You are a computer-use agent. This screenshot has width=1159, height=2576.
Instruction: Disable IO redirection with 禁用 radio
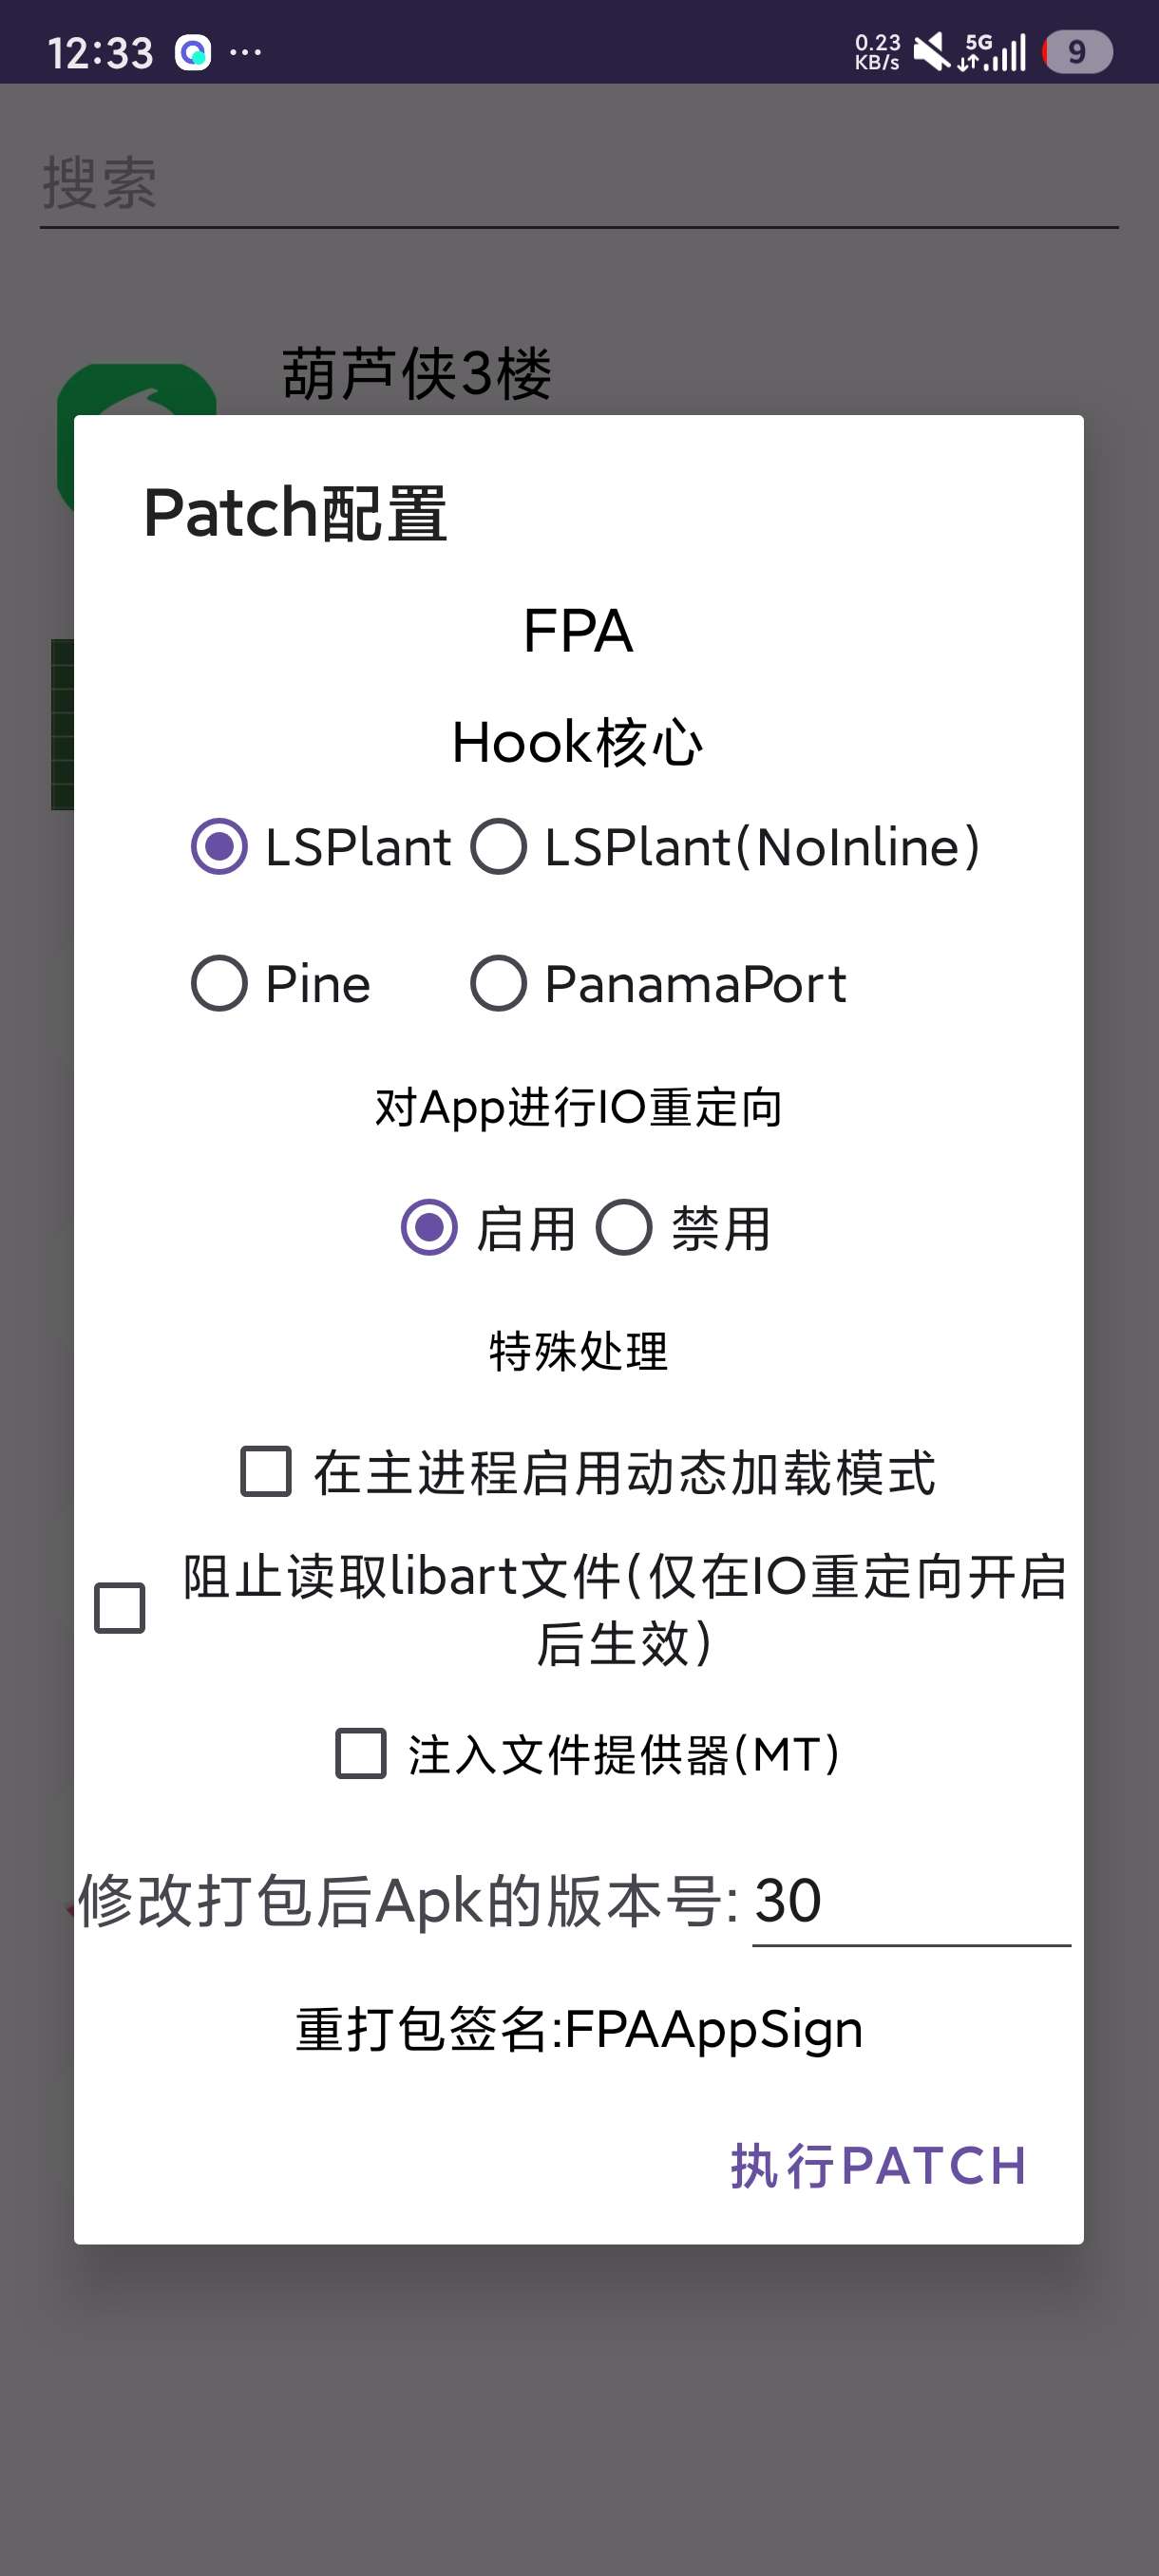(x=625, y=1228)
